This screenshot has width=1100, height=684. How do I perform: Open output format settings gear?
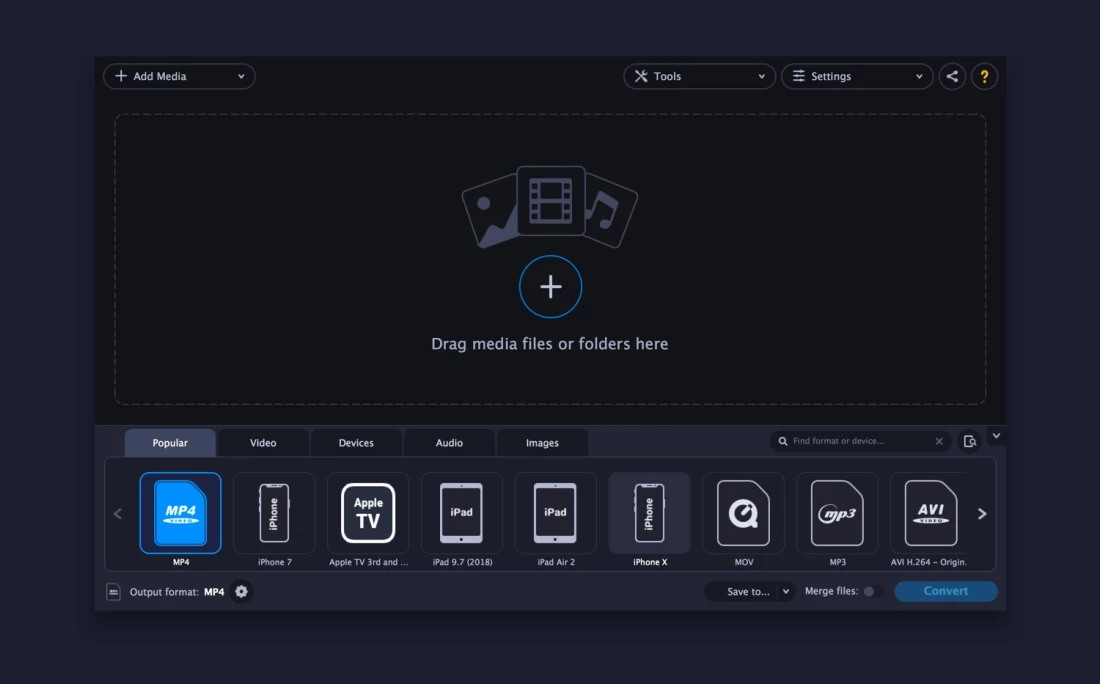click(241, 592)
